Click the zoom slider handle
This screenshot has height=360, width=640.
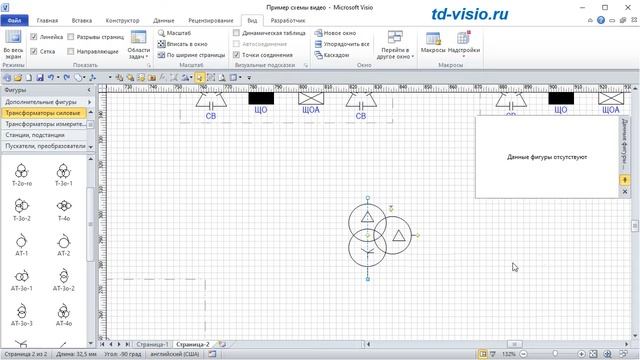click(x=555, y=354)
